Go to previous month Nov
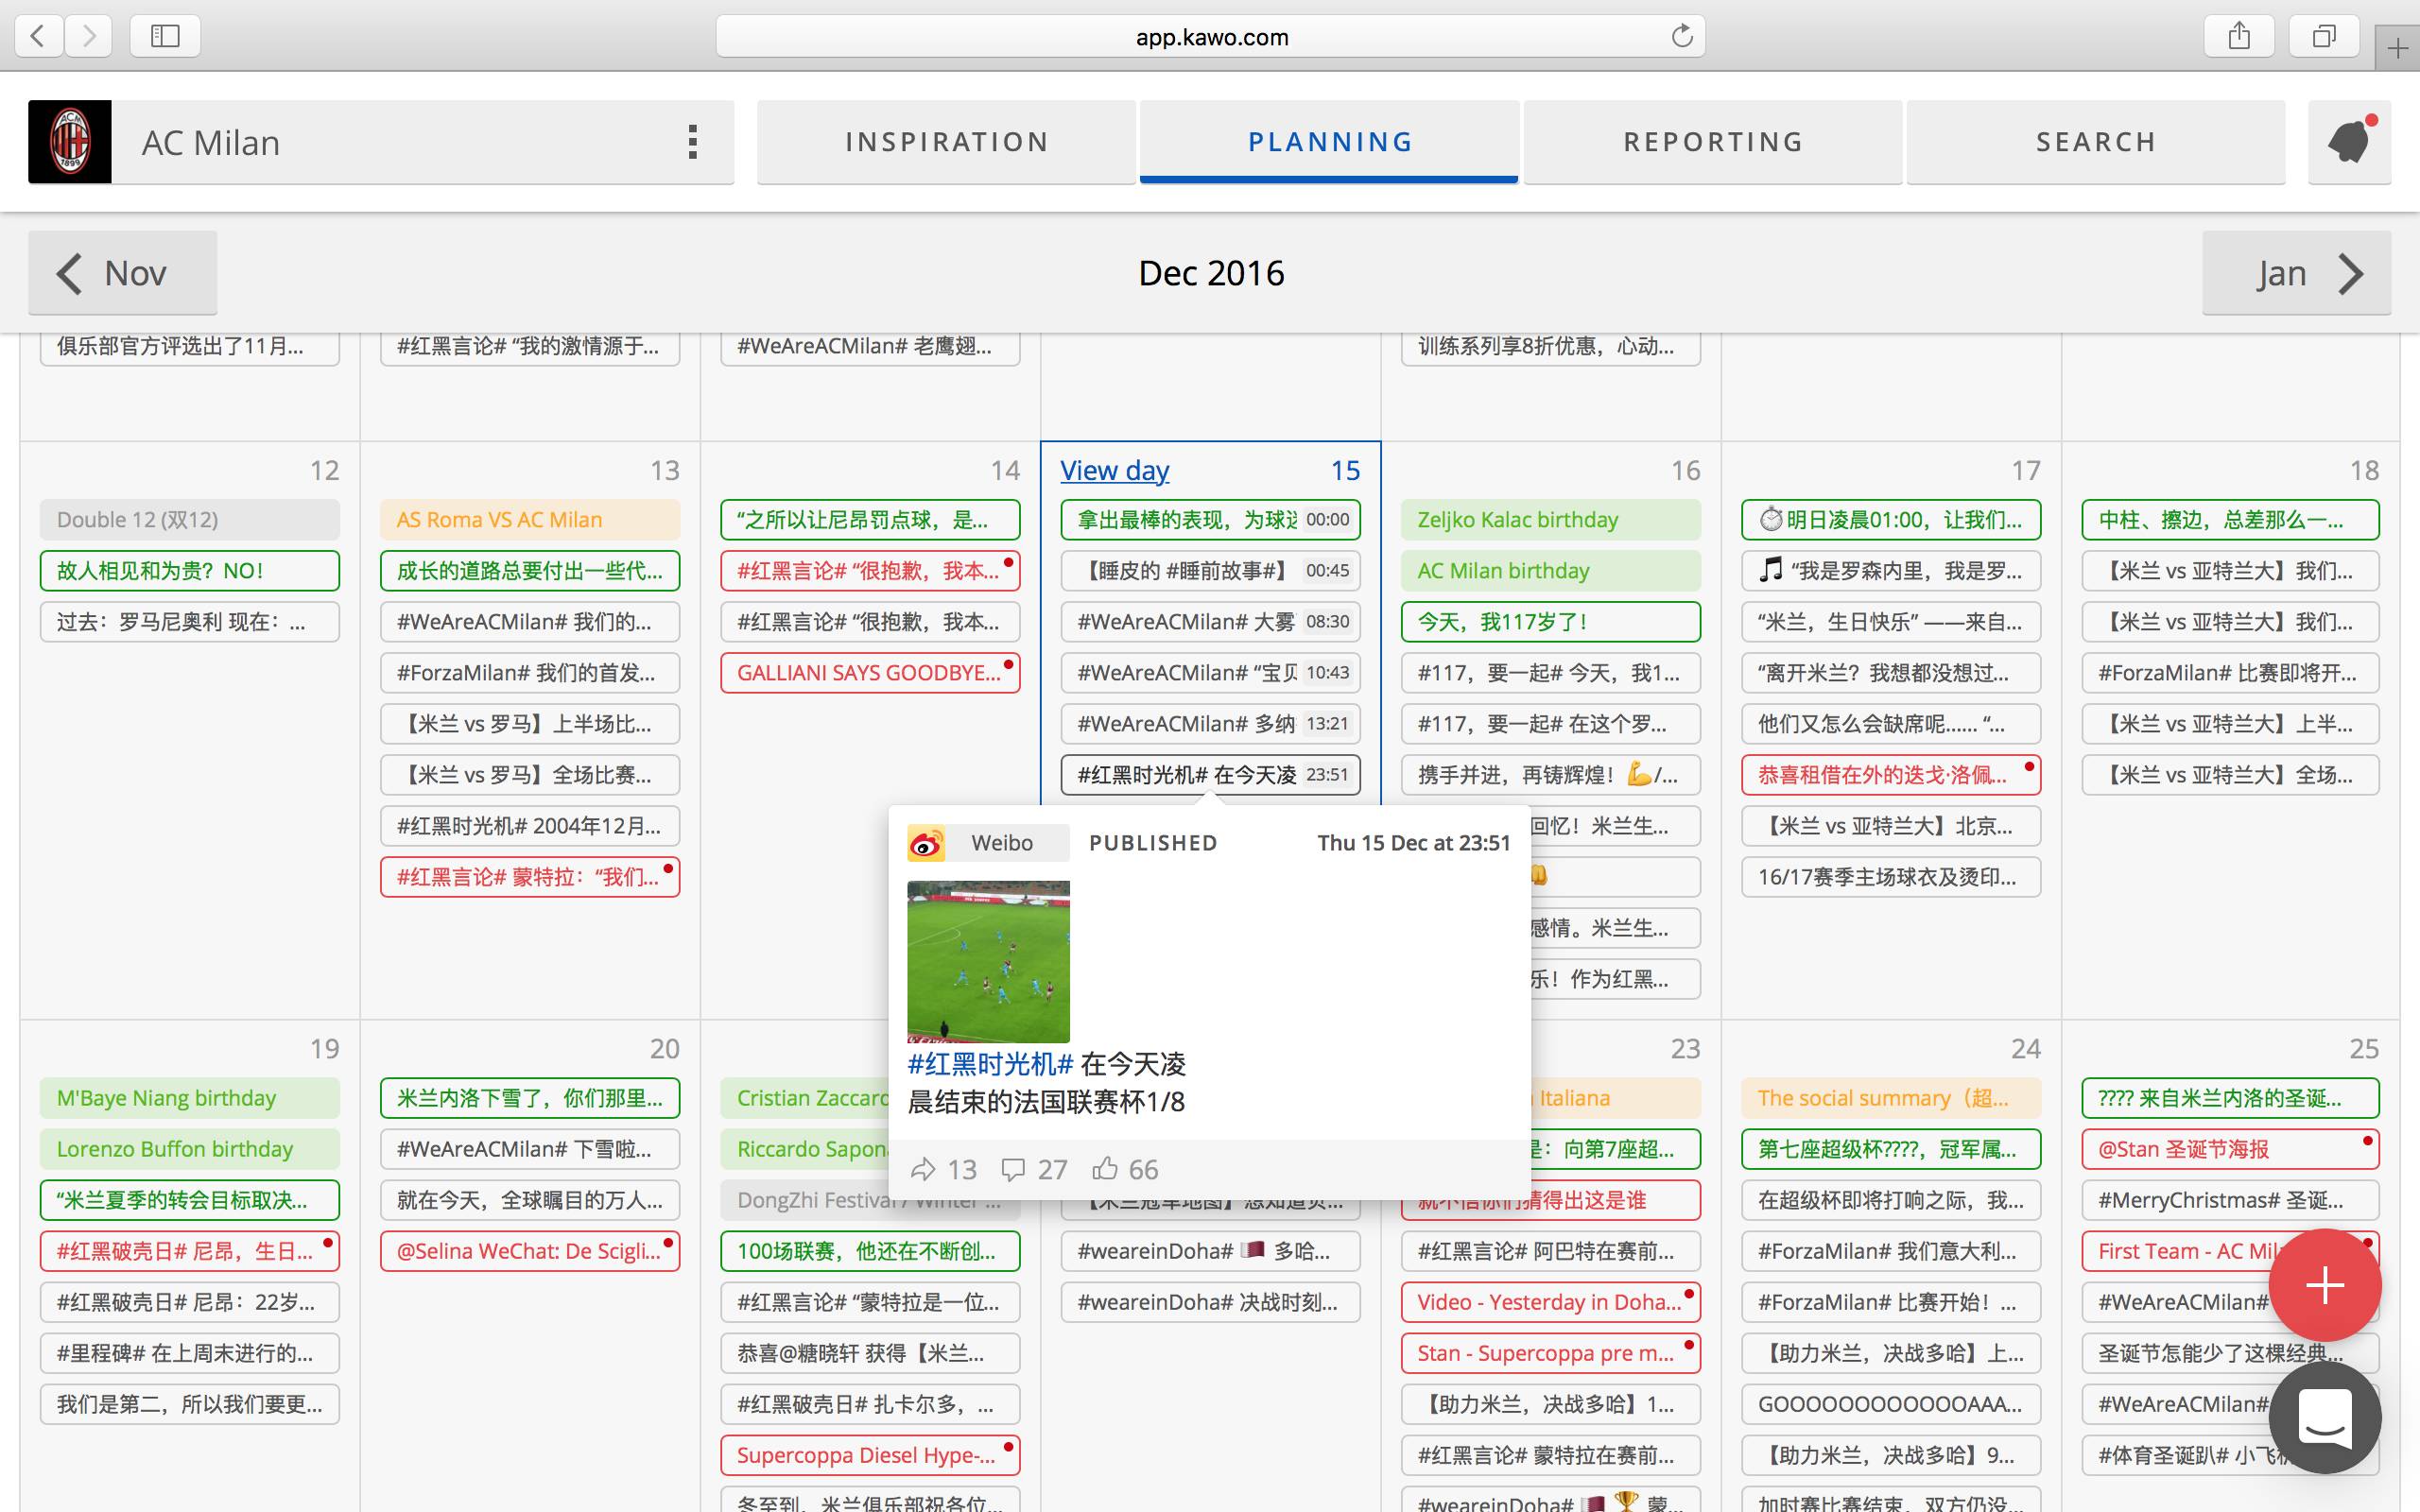 pos(122,273)
